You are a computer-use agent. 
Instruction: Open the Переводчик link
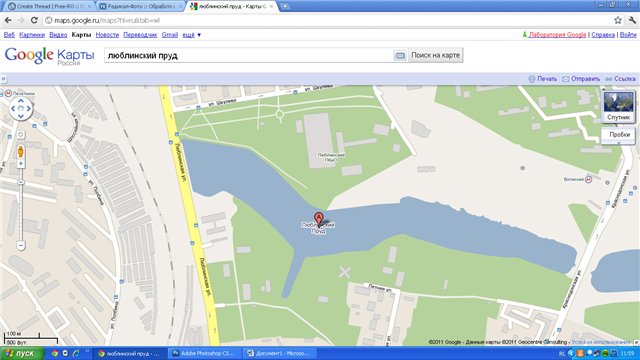click(x=140, y=35)
